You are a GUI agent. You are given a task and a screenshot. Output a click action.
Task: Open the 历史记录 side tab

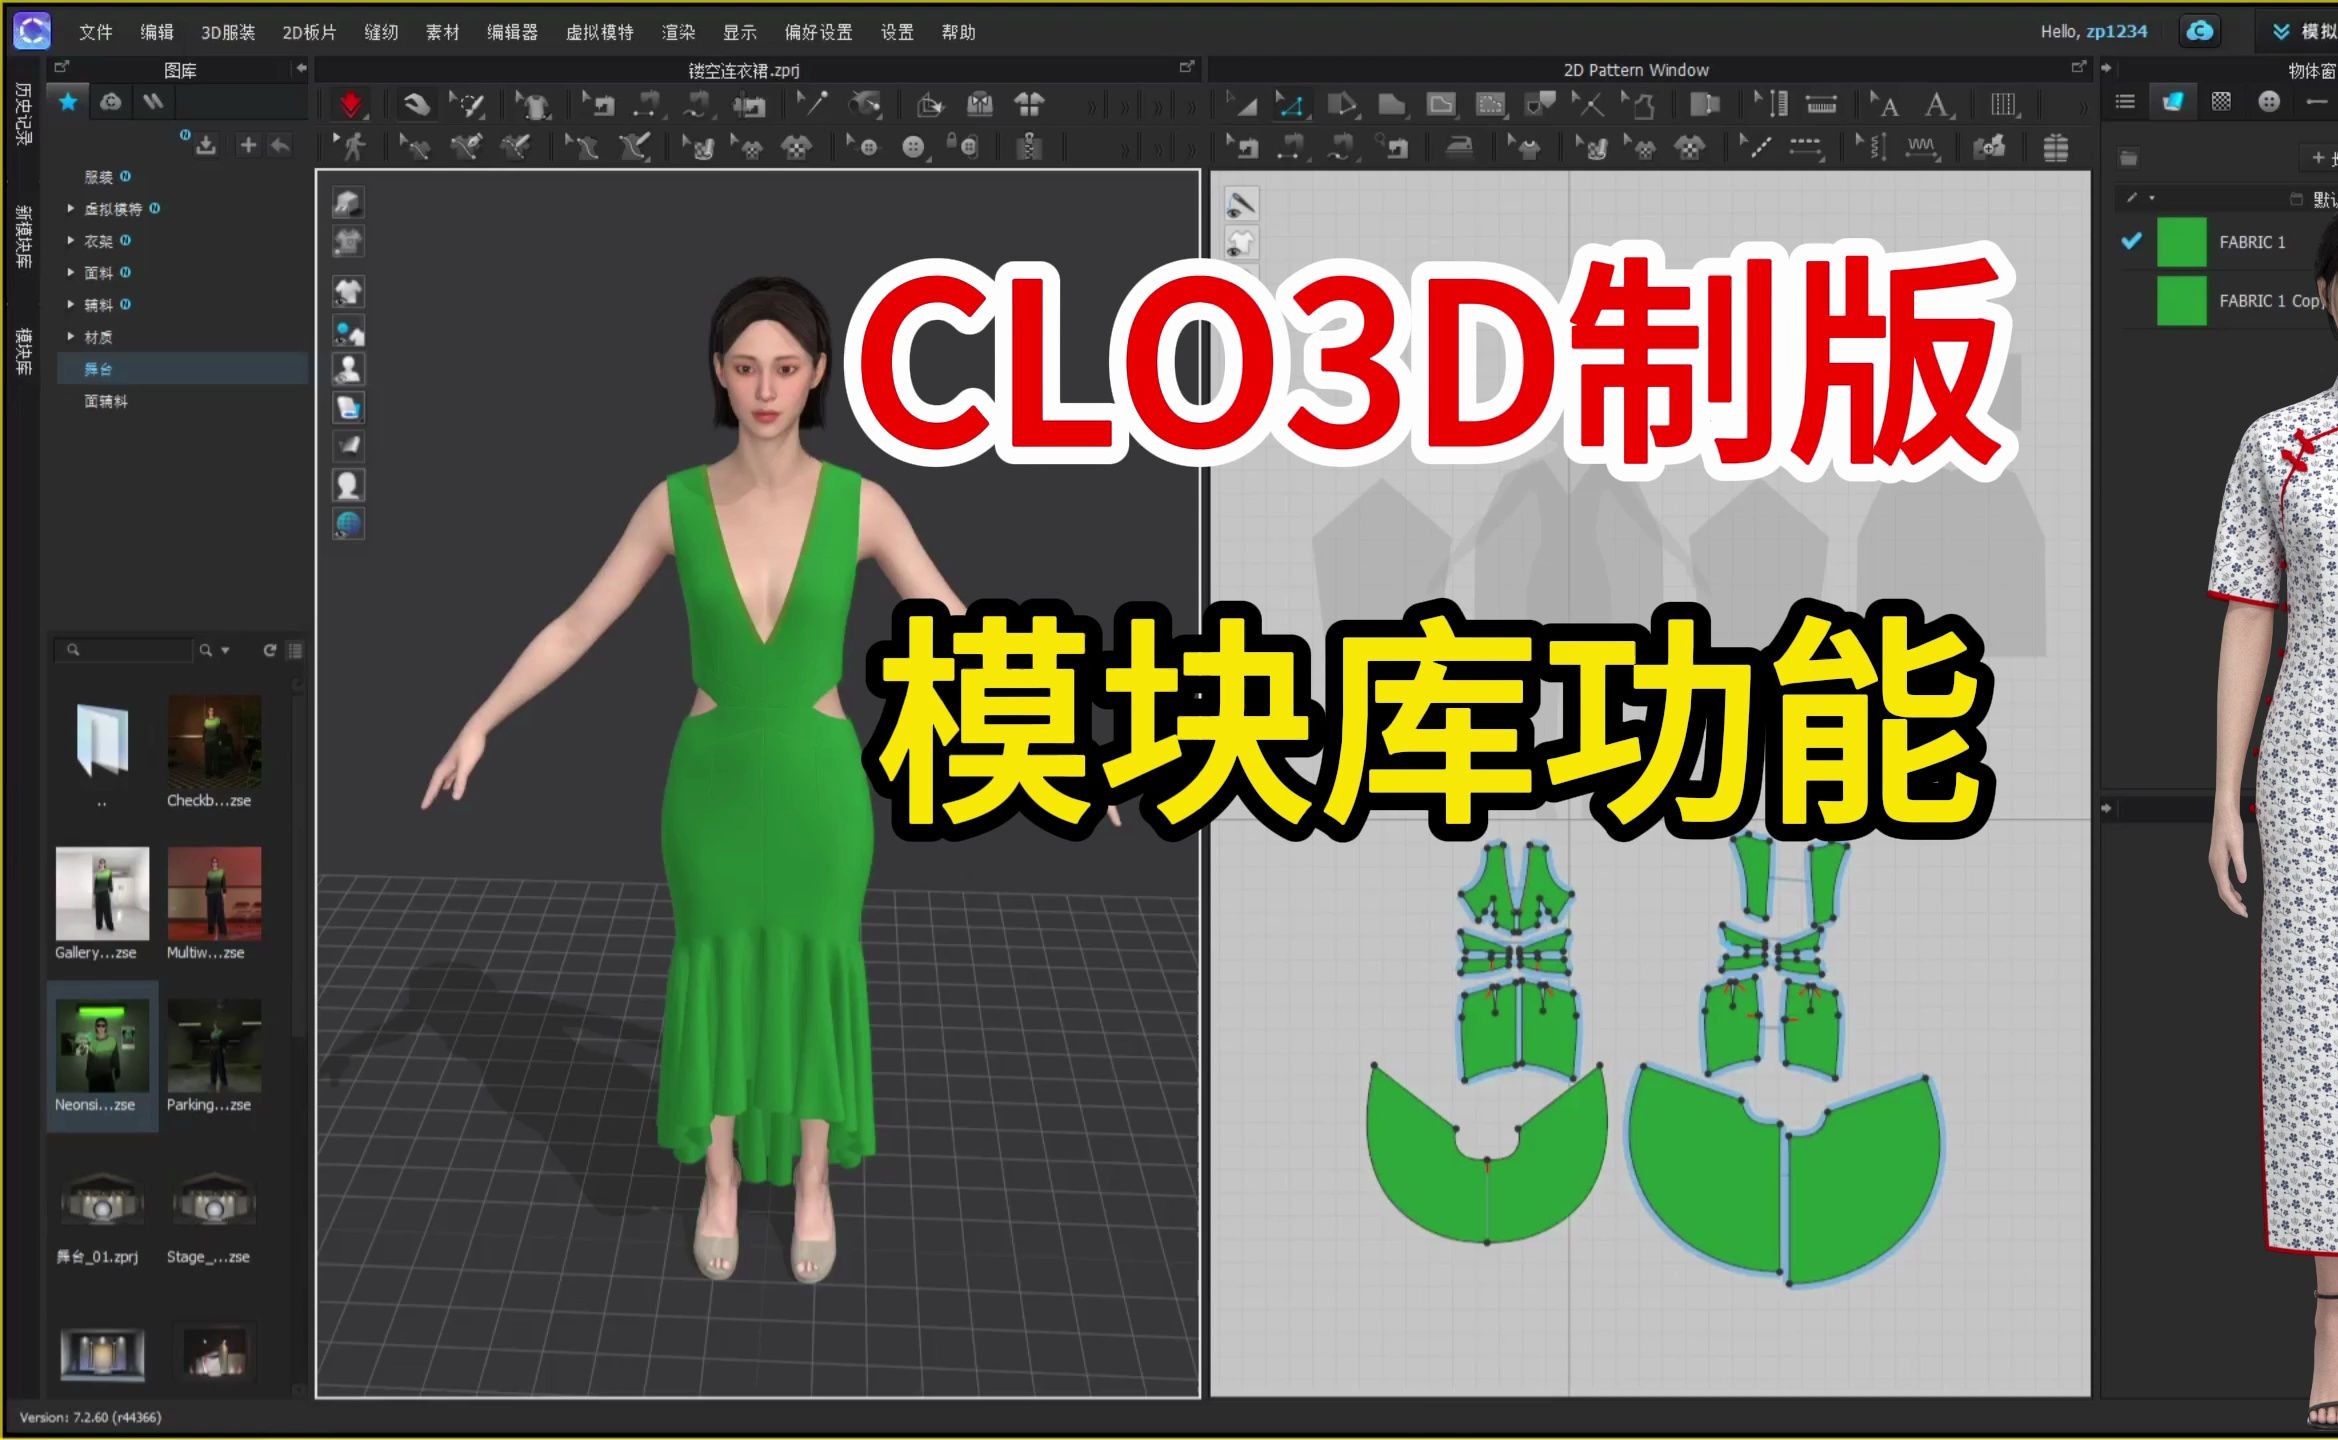(23, 114)
